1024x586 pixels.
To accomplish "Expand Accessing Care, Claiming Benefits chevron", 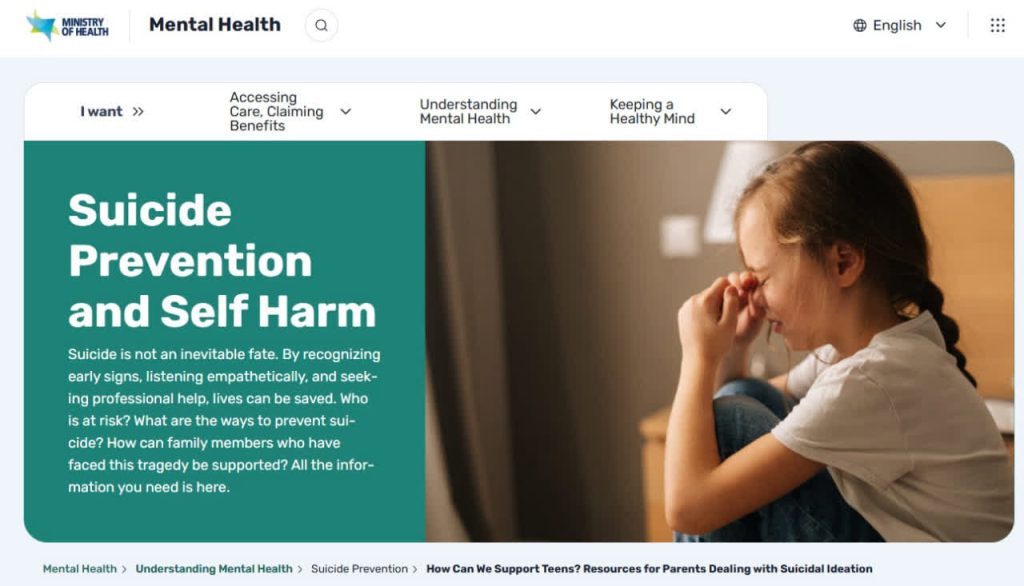I will click(345, 112).
